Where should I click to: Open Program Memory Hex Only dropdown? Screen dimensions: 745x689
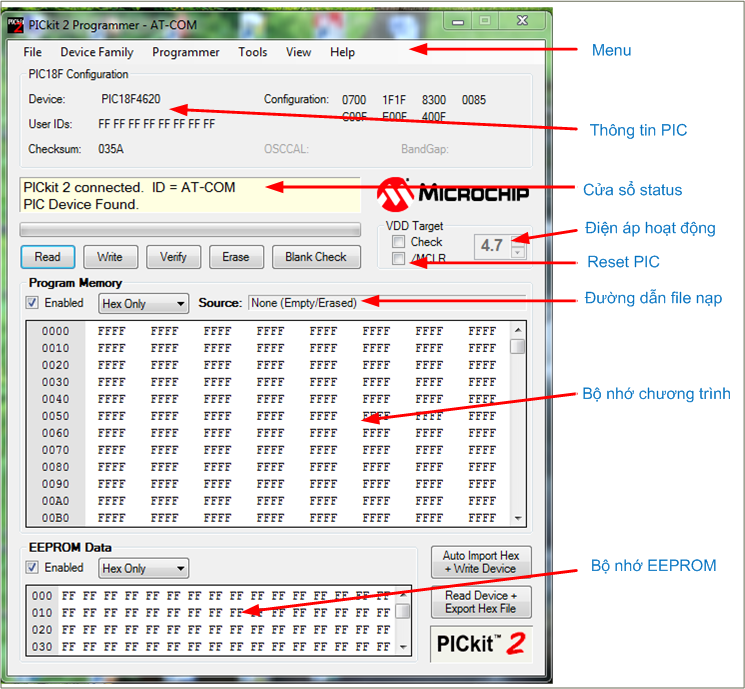(x=143, y=303)
